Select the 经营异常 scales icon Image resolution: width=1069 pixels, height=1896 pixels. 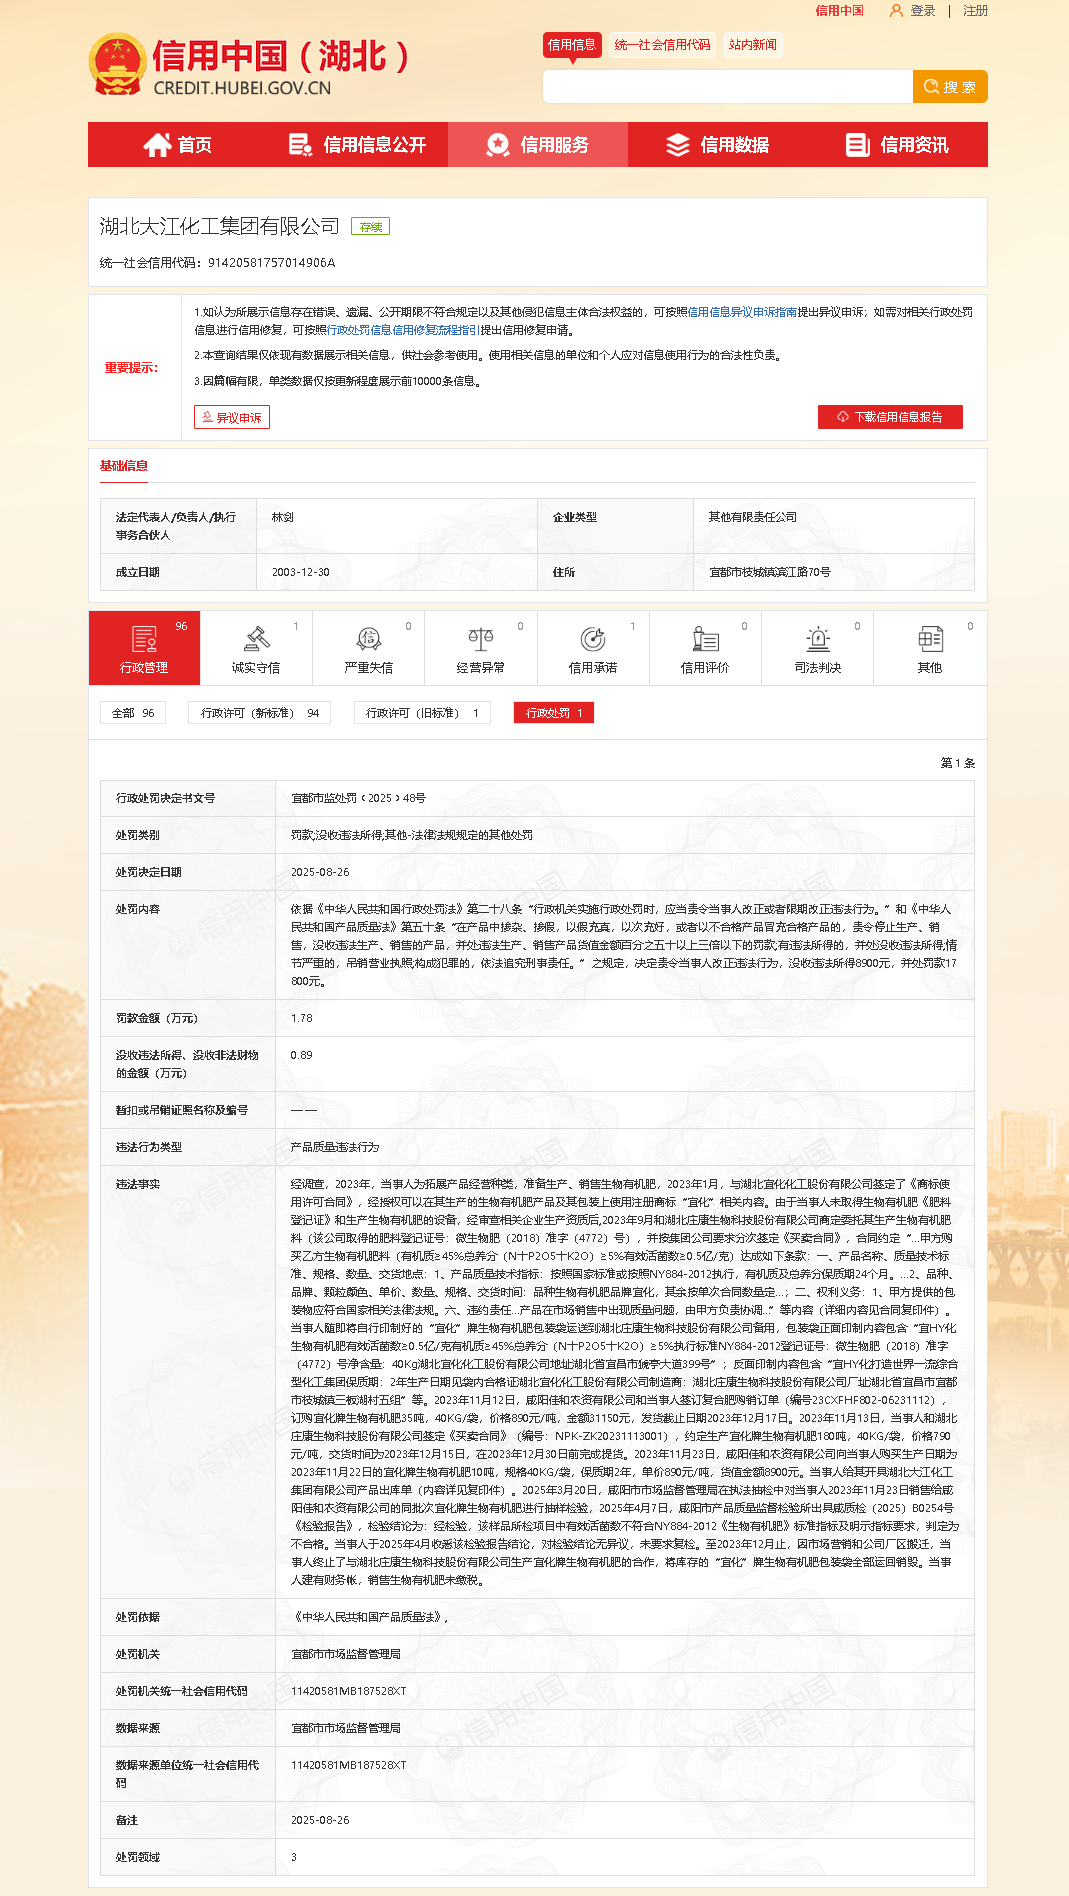tap(481, 638)
